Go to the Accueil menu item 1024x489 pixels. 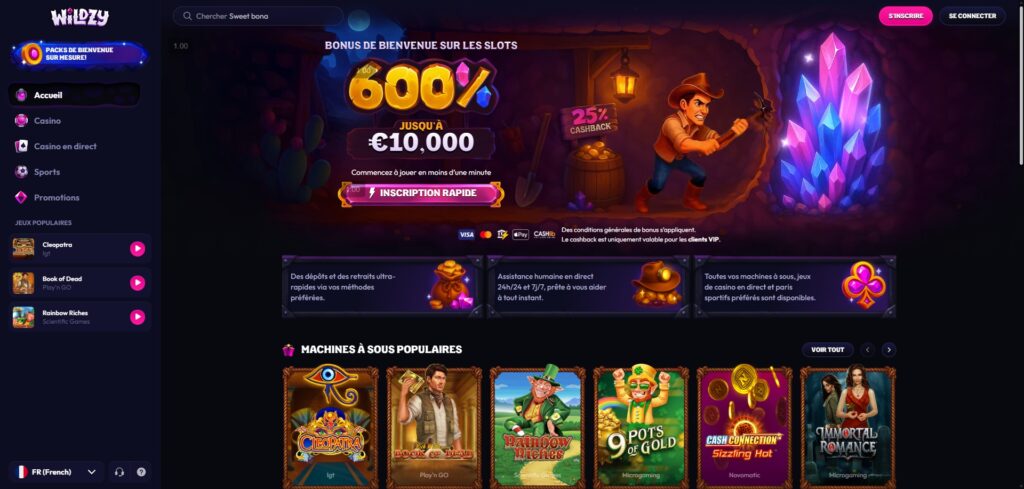point(74,95)
